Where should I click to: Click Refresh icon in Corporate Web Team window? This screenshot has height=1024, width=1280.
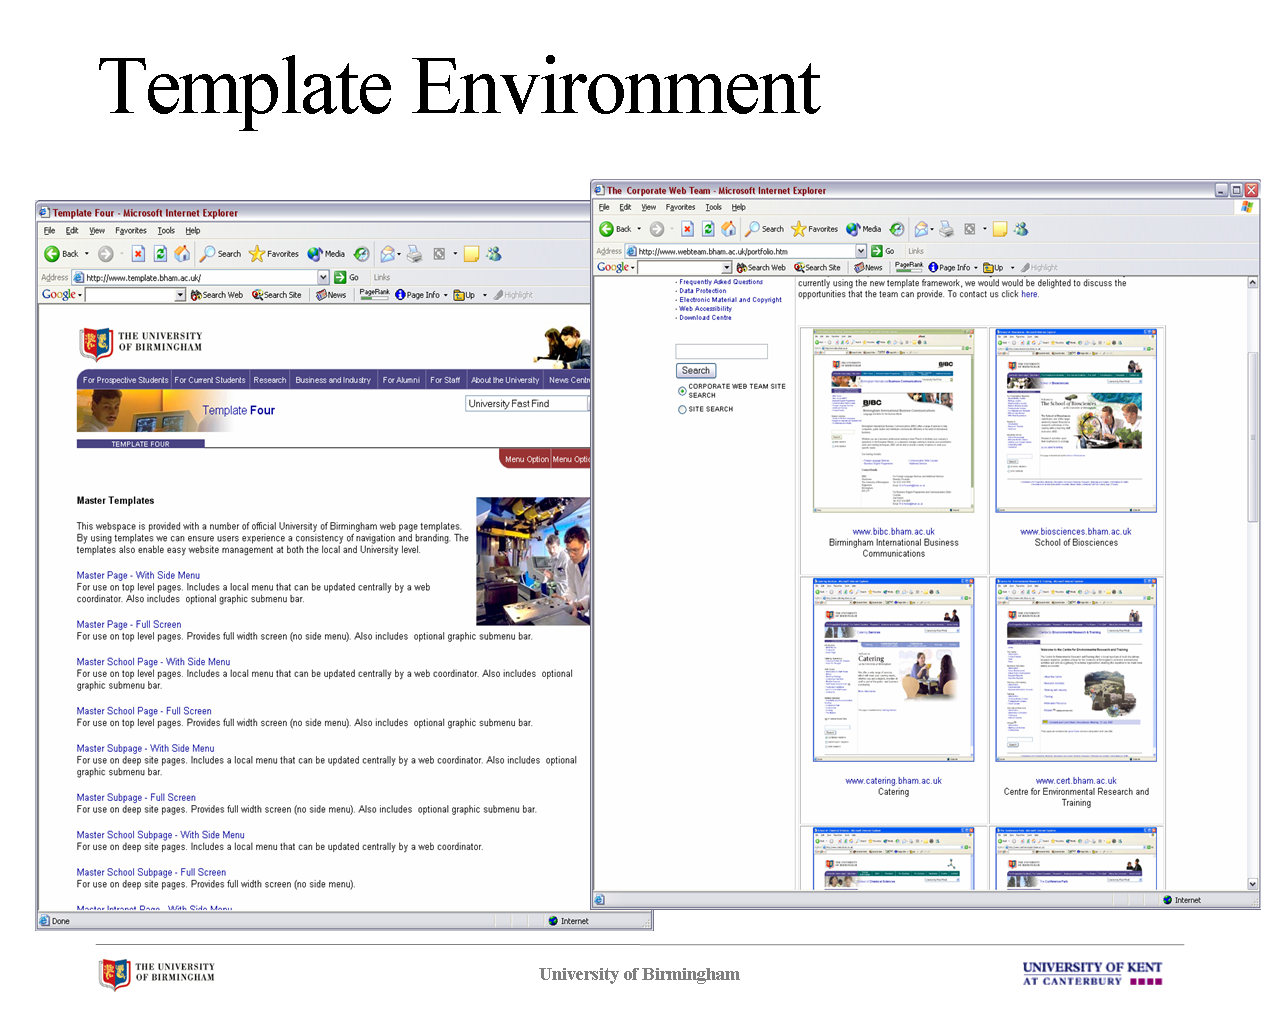point(708,229)
